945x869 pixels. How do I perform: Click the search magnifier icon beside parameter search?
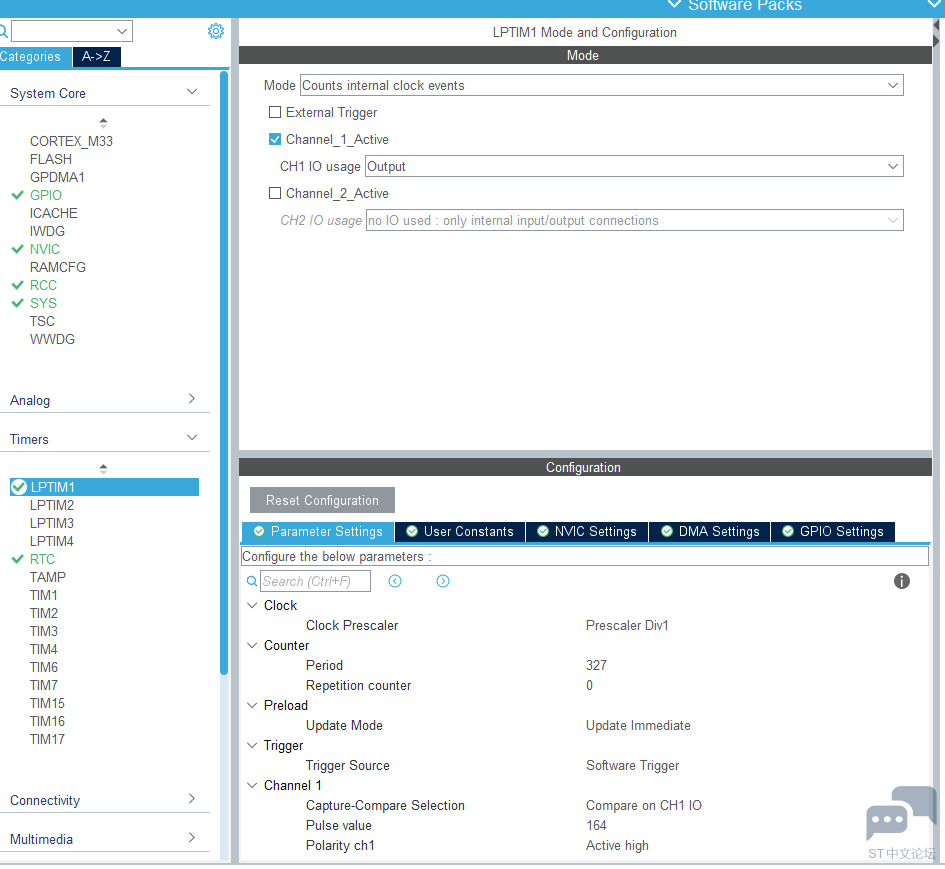[252, 581]
